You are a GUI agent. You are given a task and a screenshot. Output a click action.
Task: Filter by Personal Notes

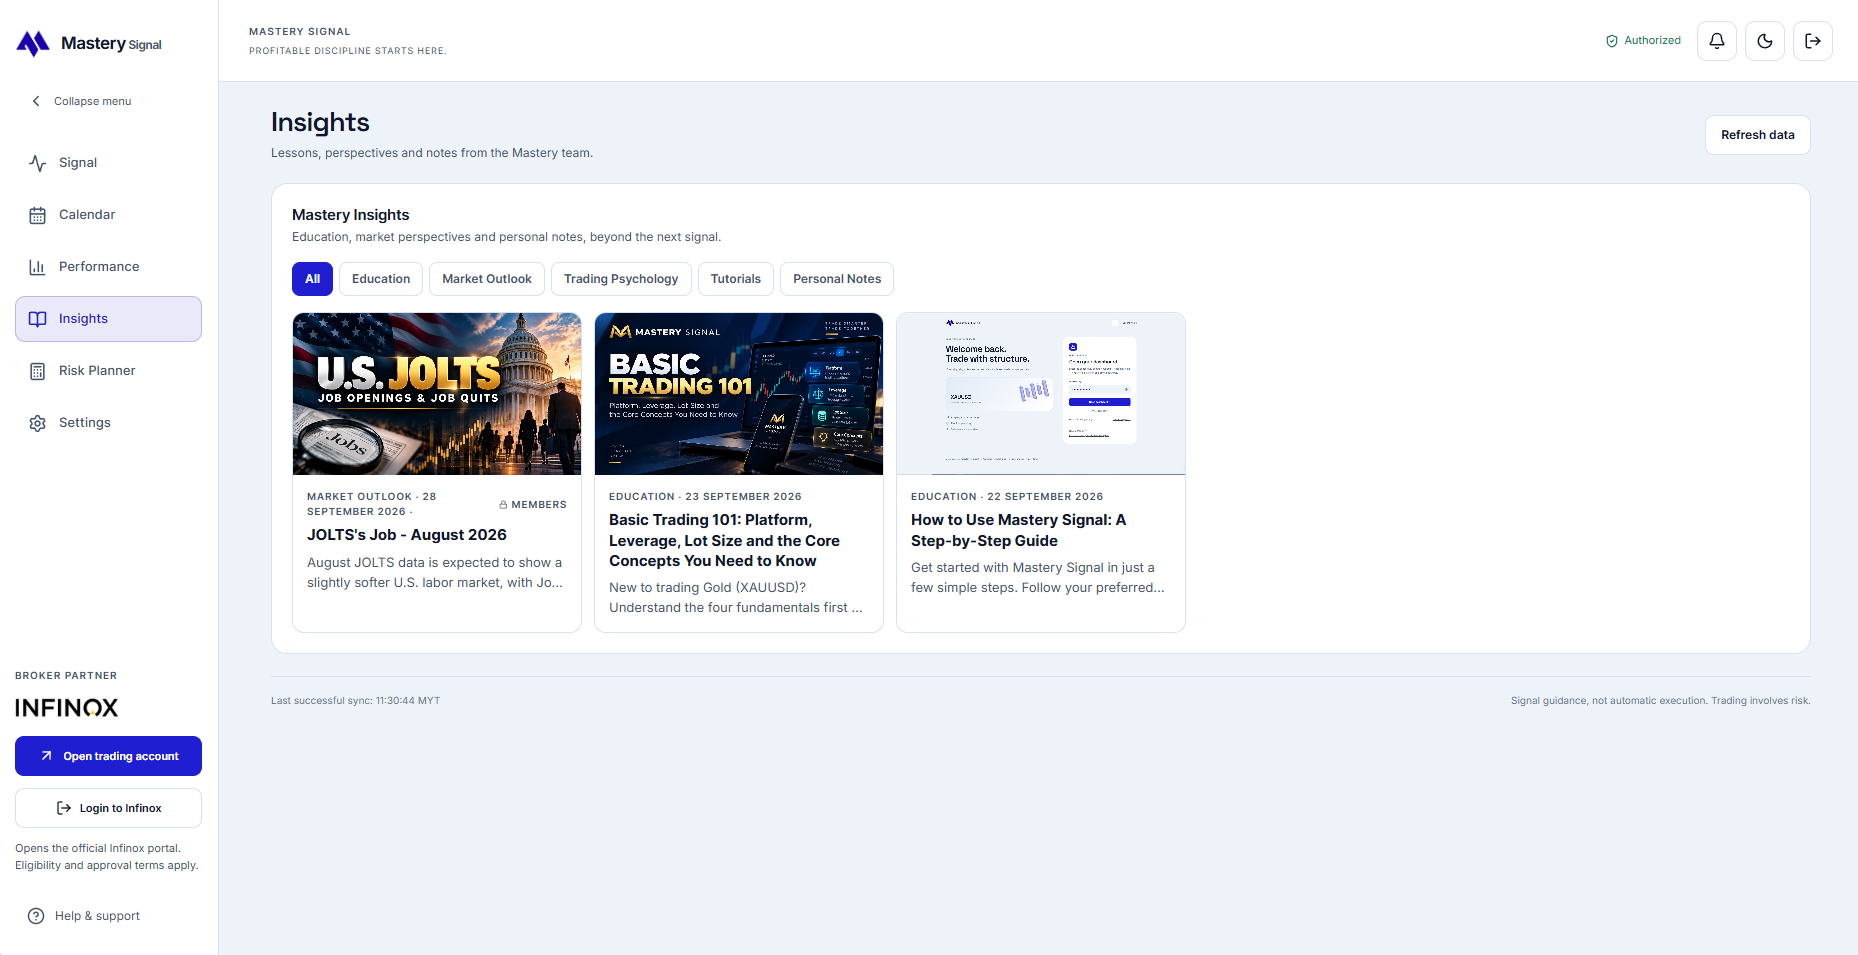point(837,279)
